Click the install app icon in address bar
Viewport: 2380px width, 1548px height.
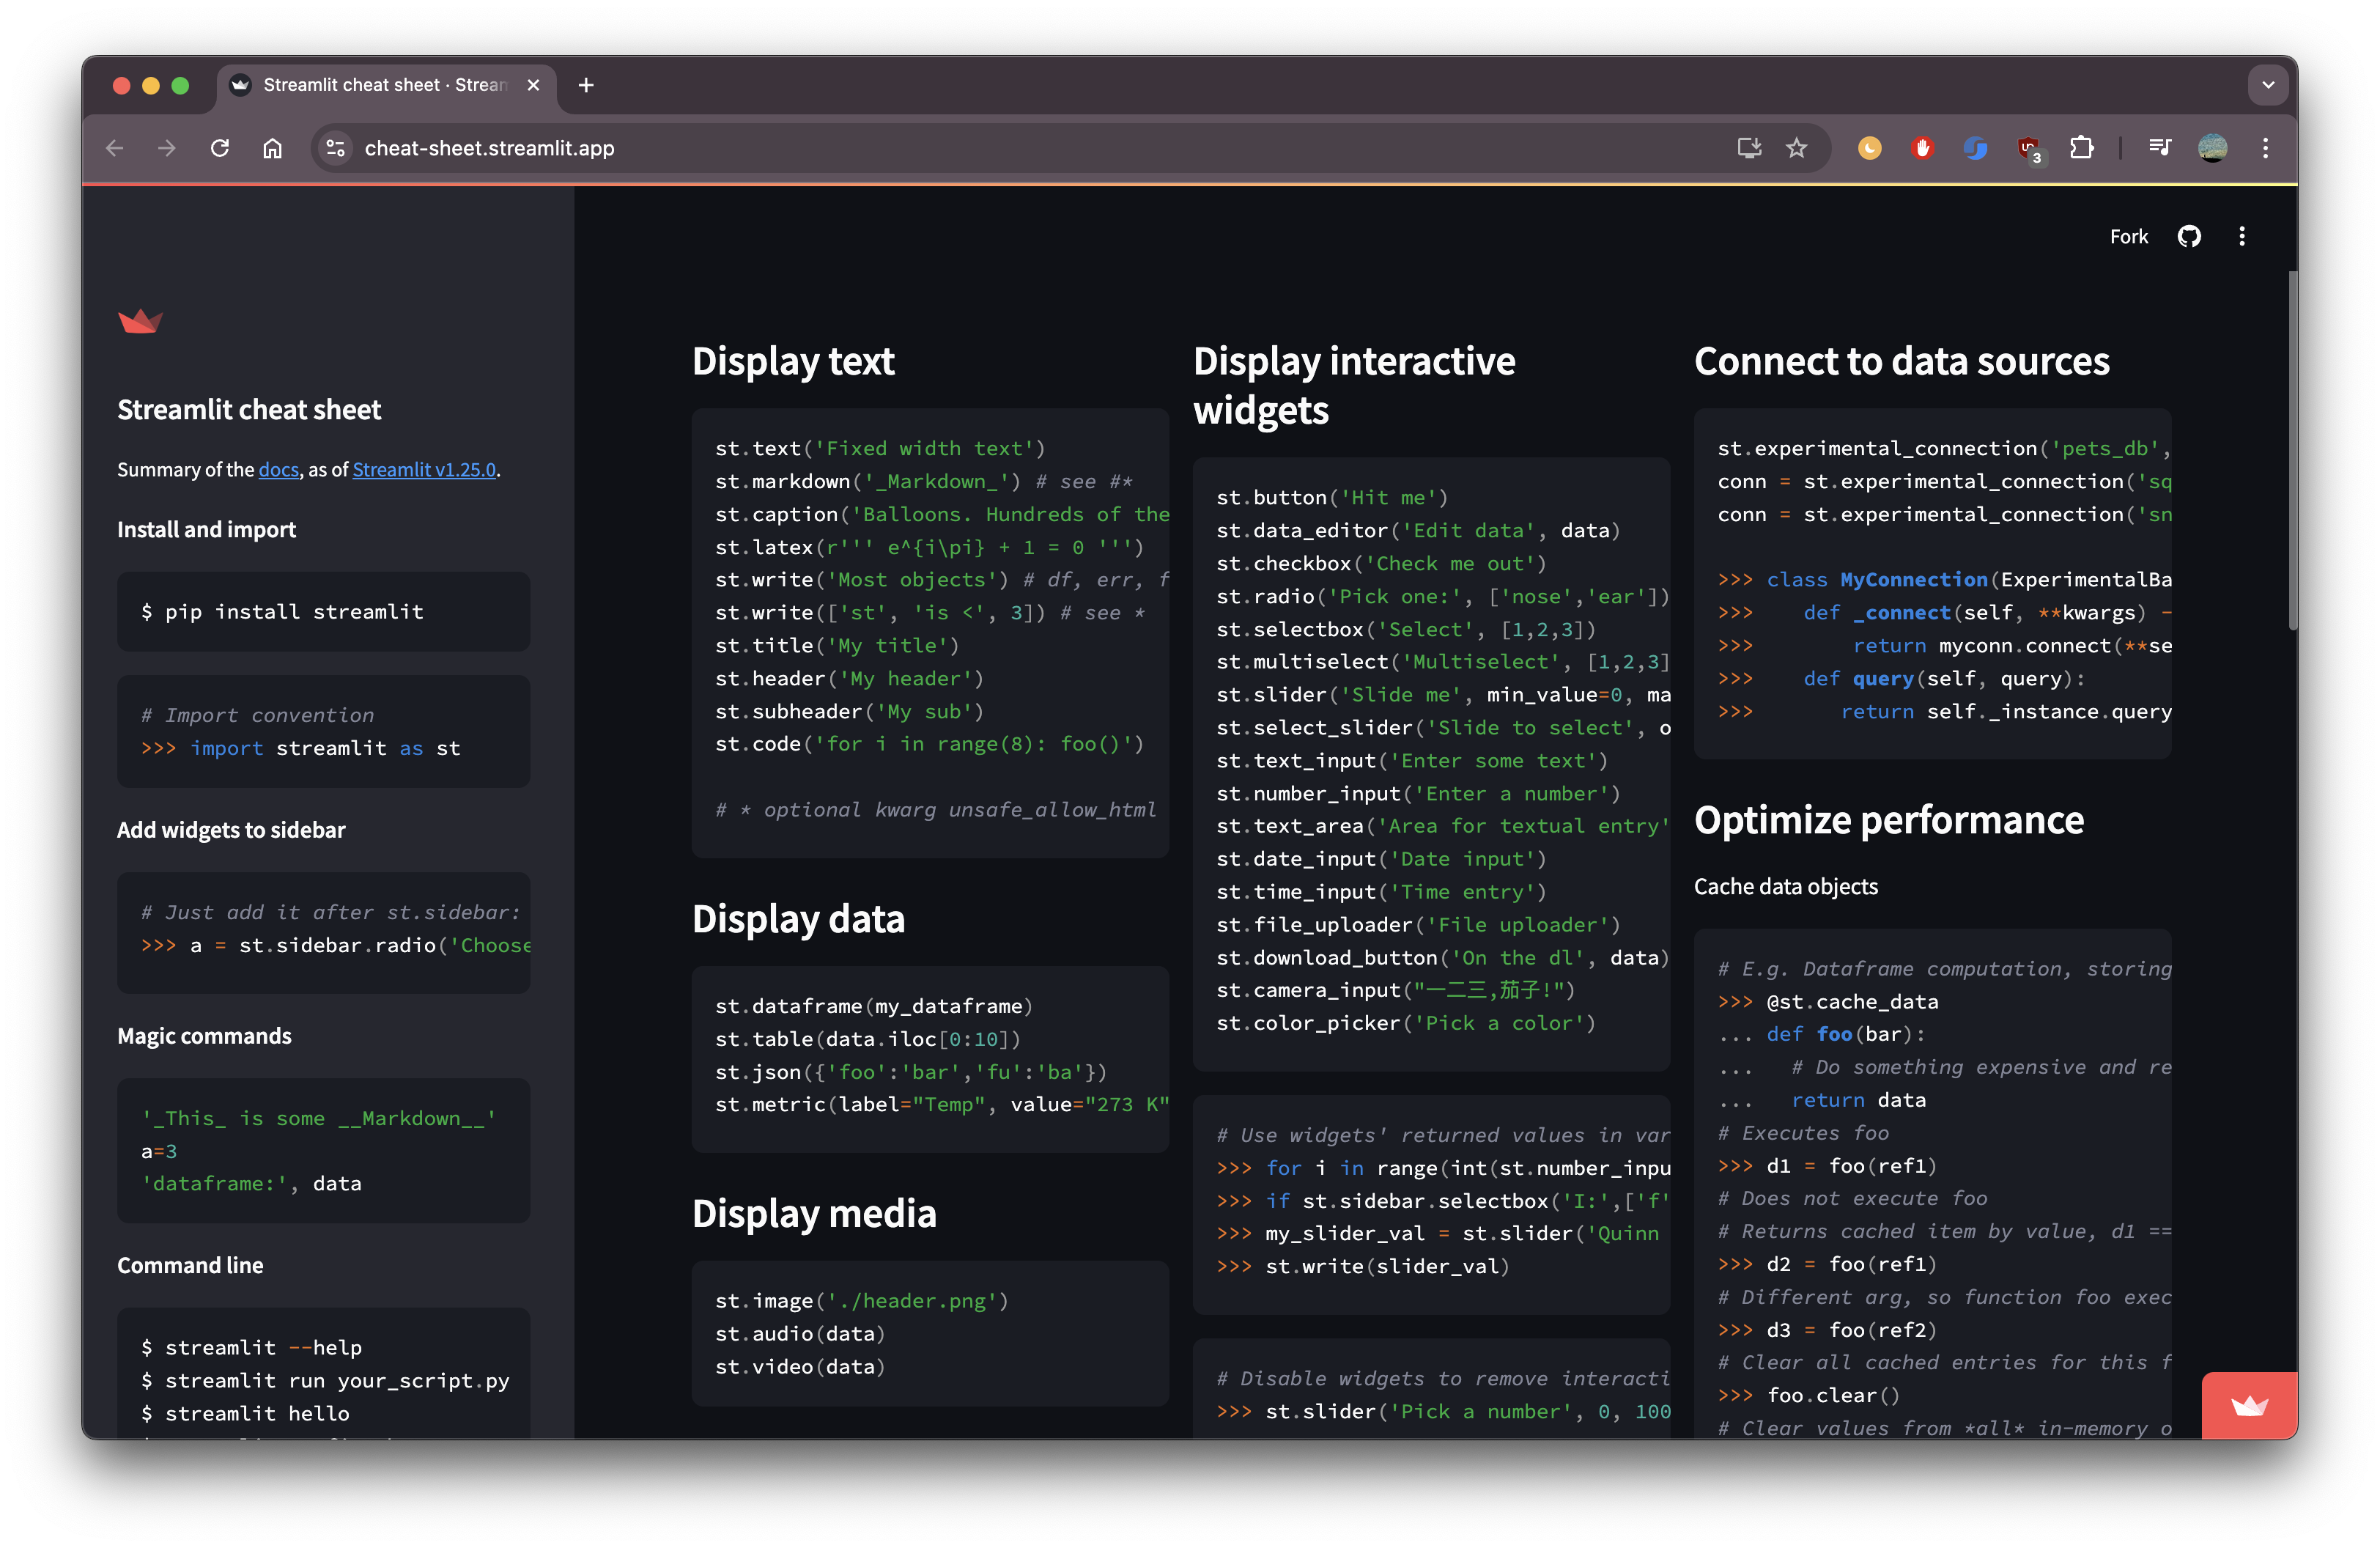click(1749, 148)
